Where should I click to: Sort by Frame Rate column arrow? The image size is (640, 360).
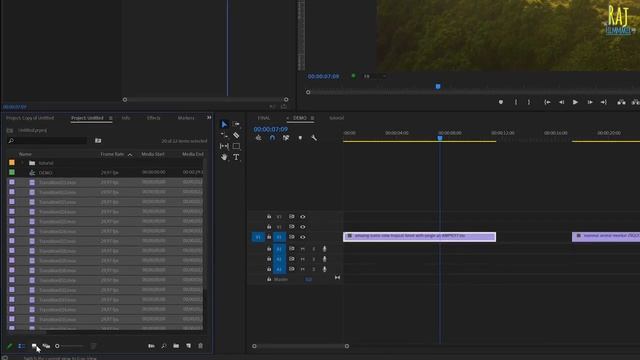click(130, 155)
